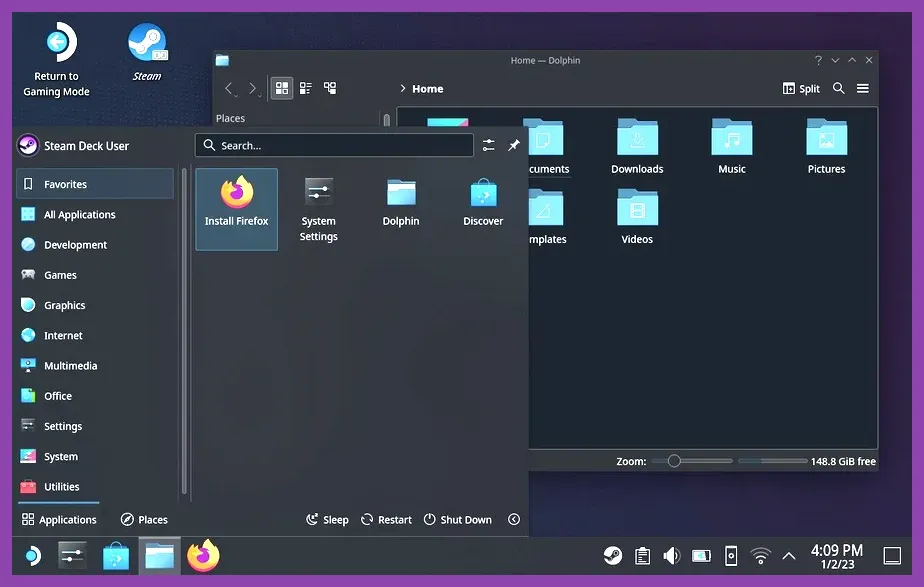Switch Dolphin to Icons view mode

coord(282,88)
